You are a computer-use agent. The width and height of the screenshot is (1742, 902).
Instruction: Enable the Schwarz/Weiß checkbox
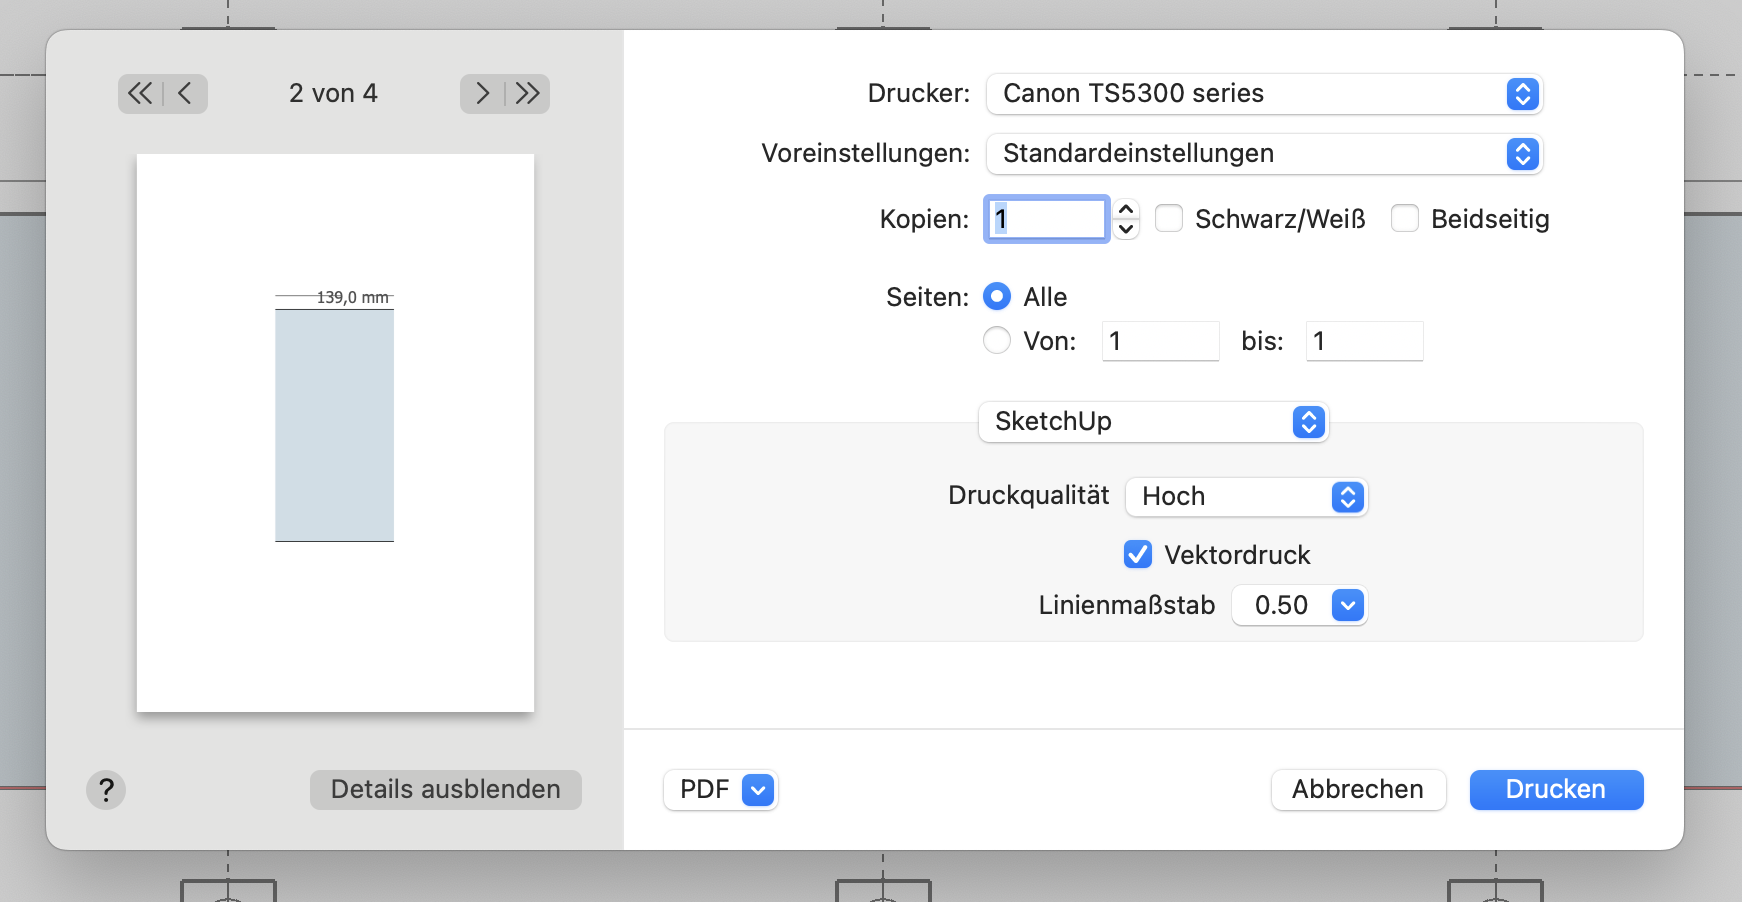1169,219
